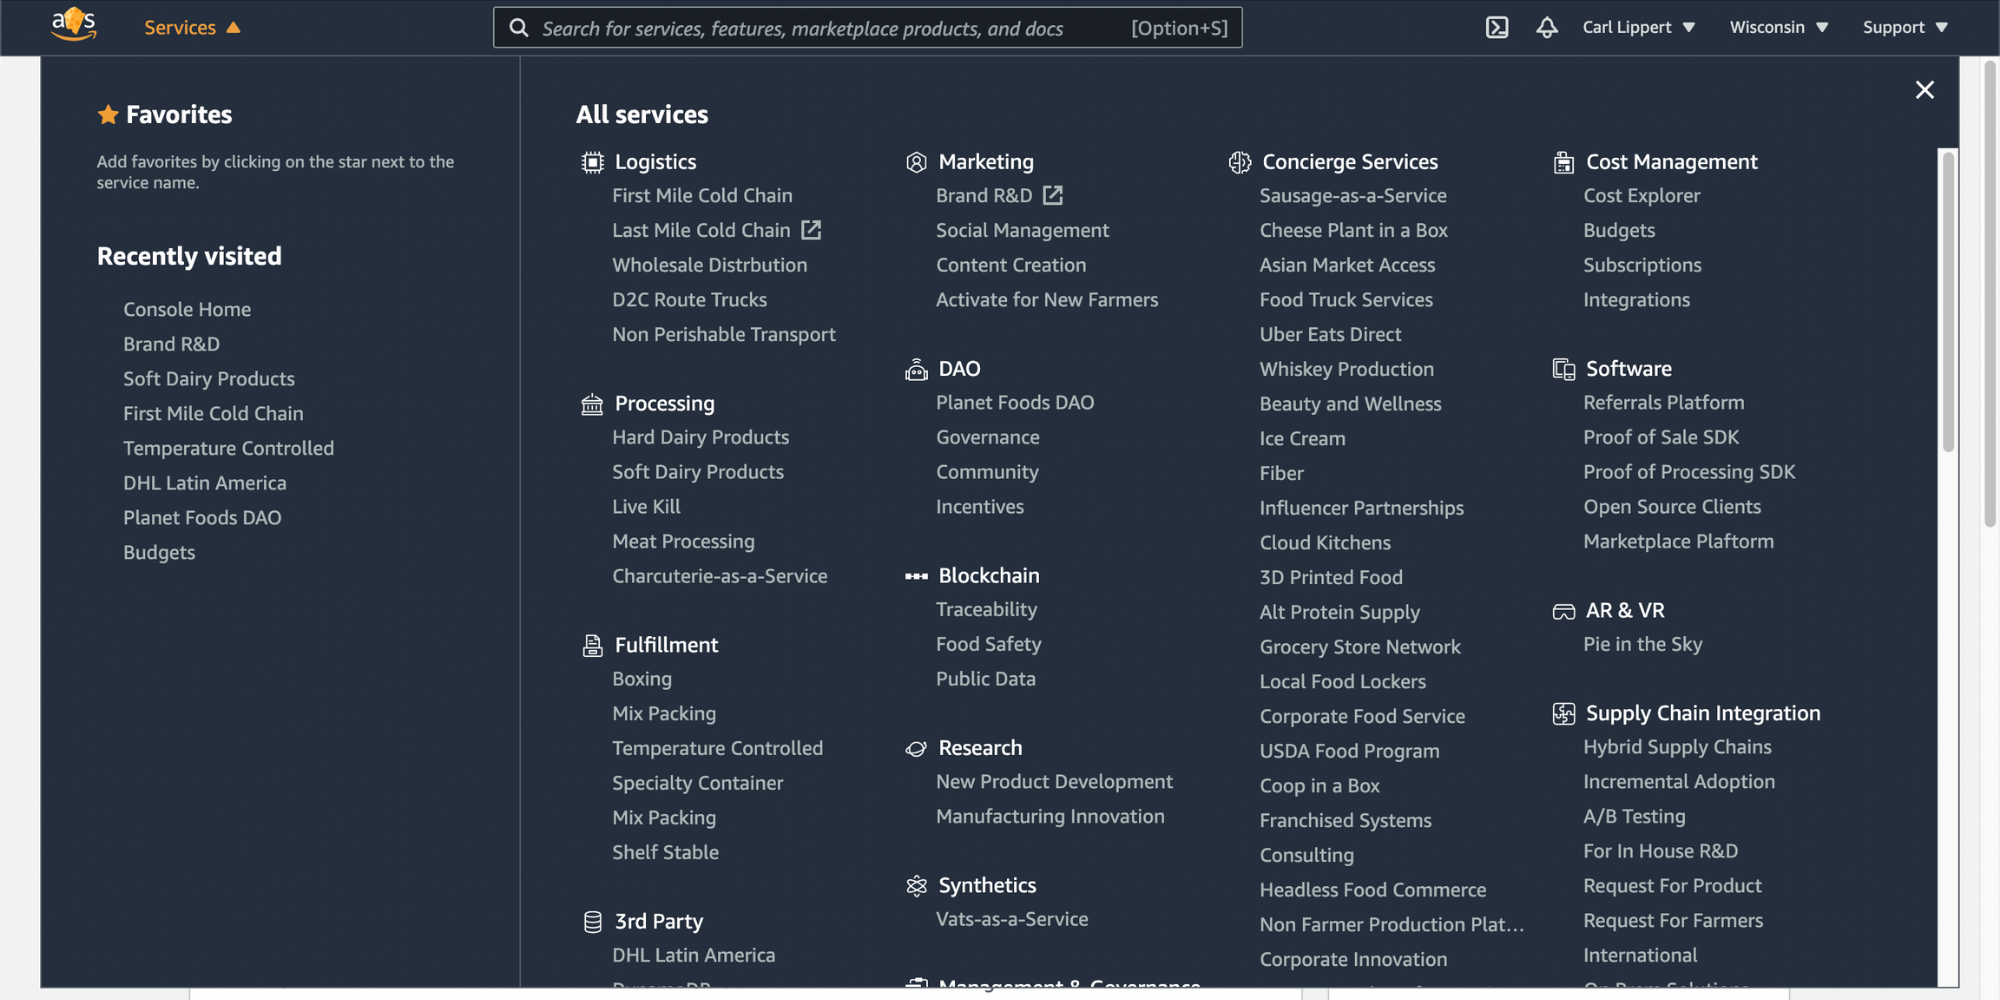
Task: Open Governance under DAO
Action: tap(988, 437)
